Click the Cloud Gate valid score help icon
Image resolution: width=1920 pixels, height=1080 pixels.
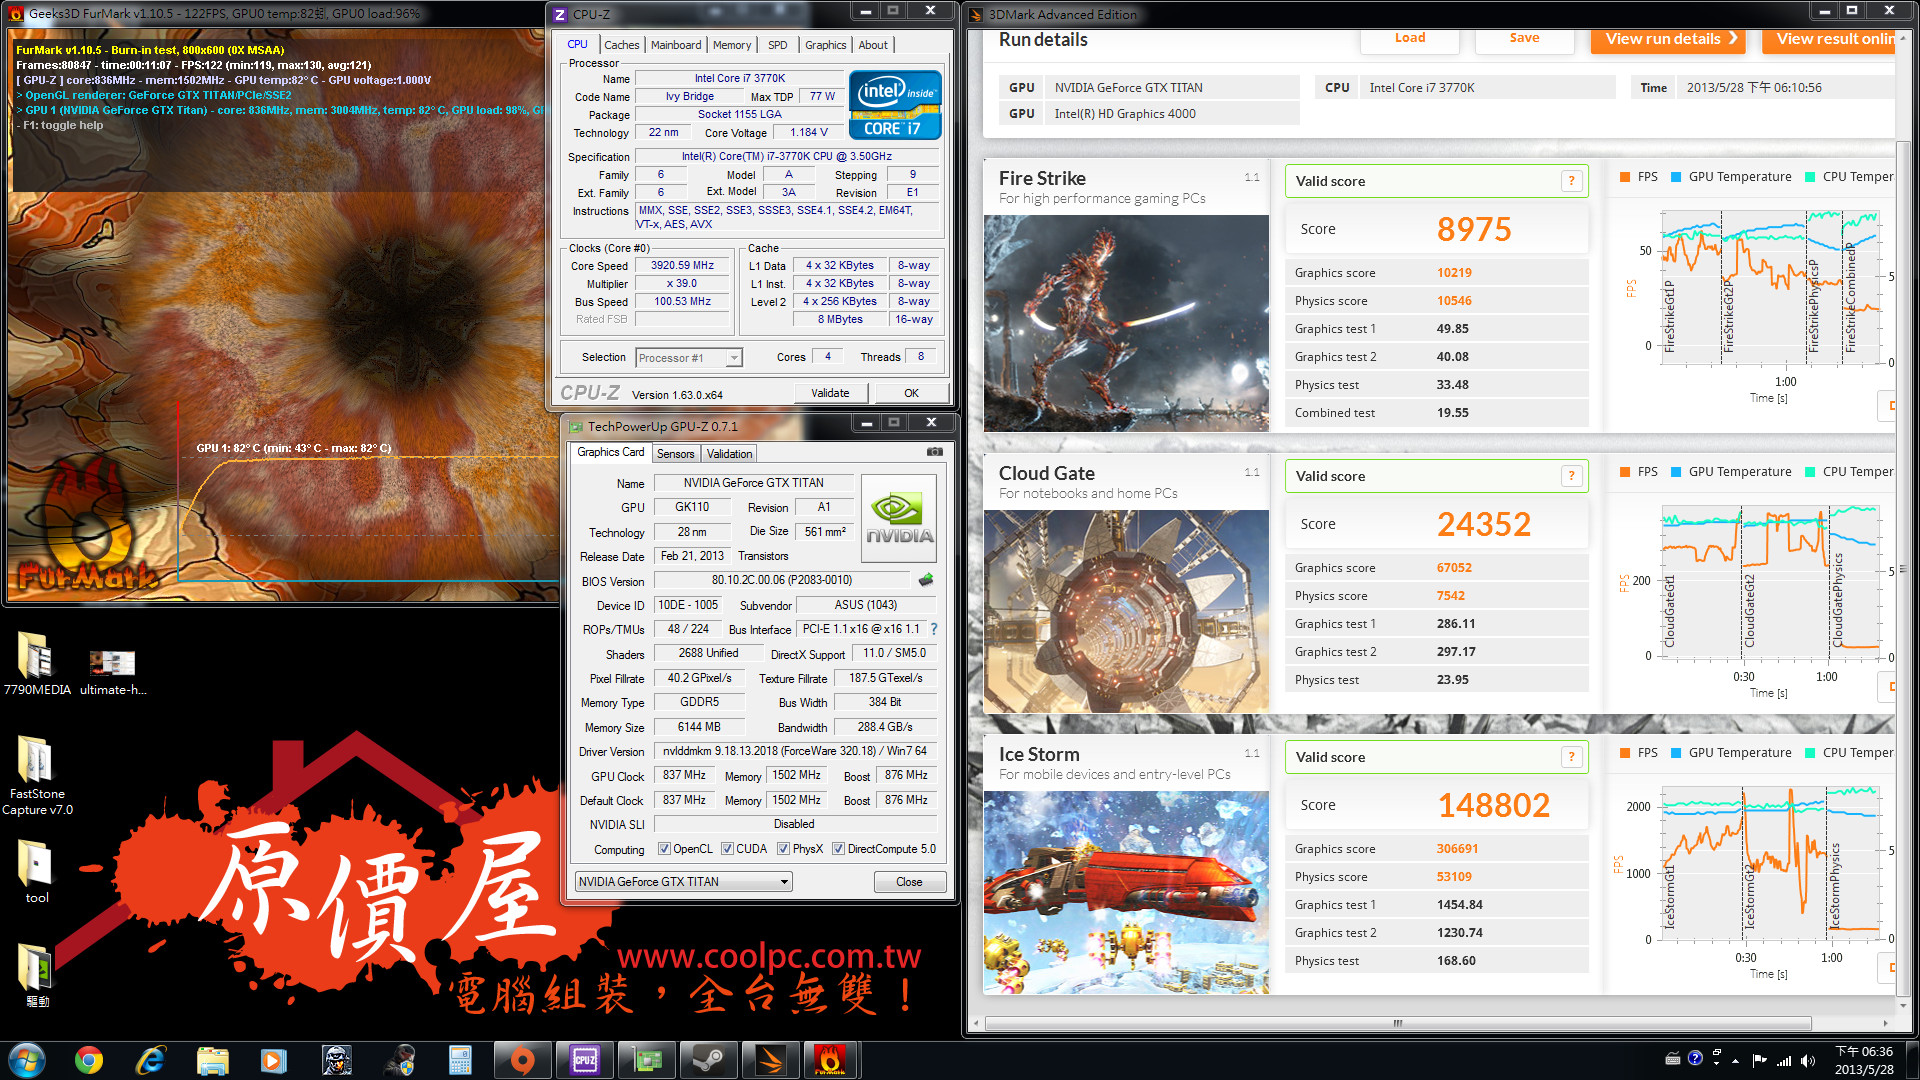(x=1571, y=476)
